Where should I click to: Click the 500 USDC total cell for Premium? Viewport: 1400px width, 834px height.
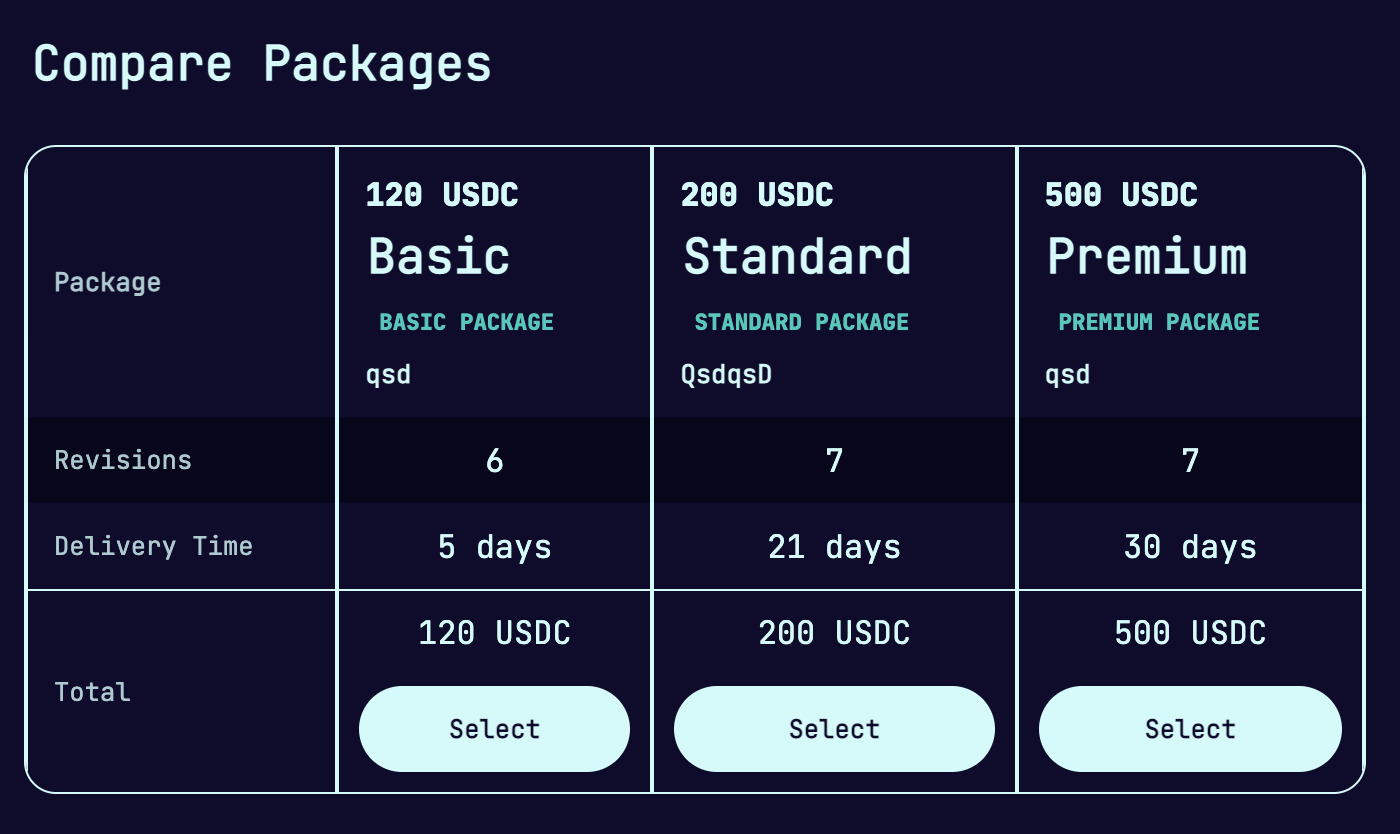(1190, 632)
